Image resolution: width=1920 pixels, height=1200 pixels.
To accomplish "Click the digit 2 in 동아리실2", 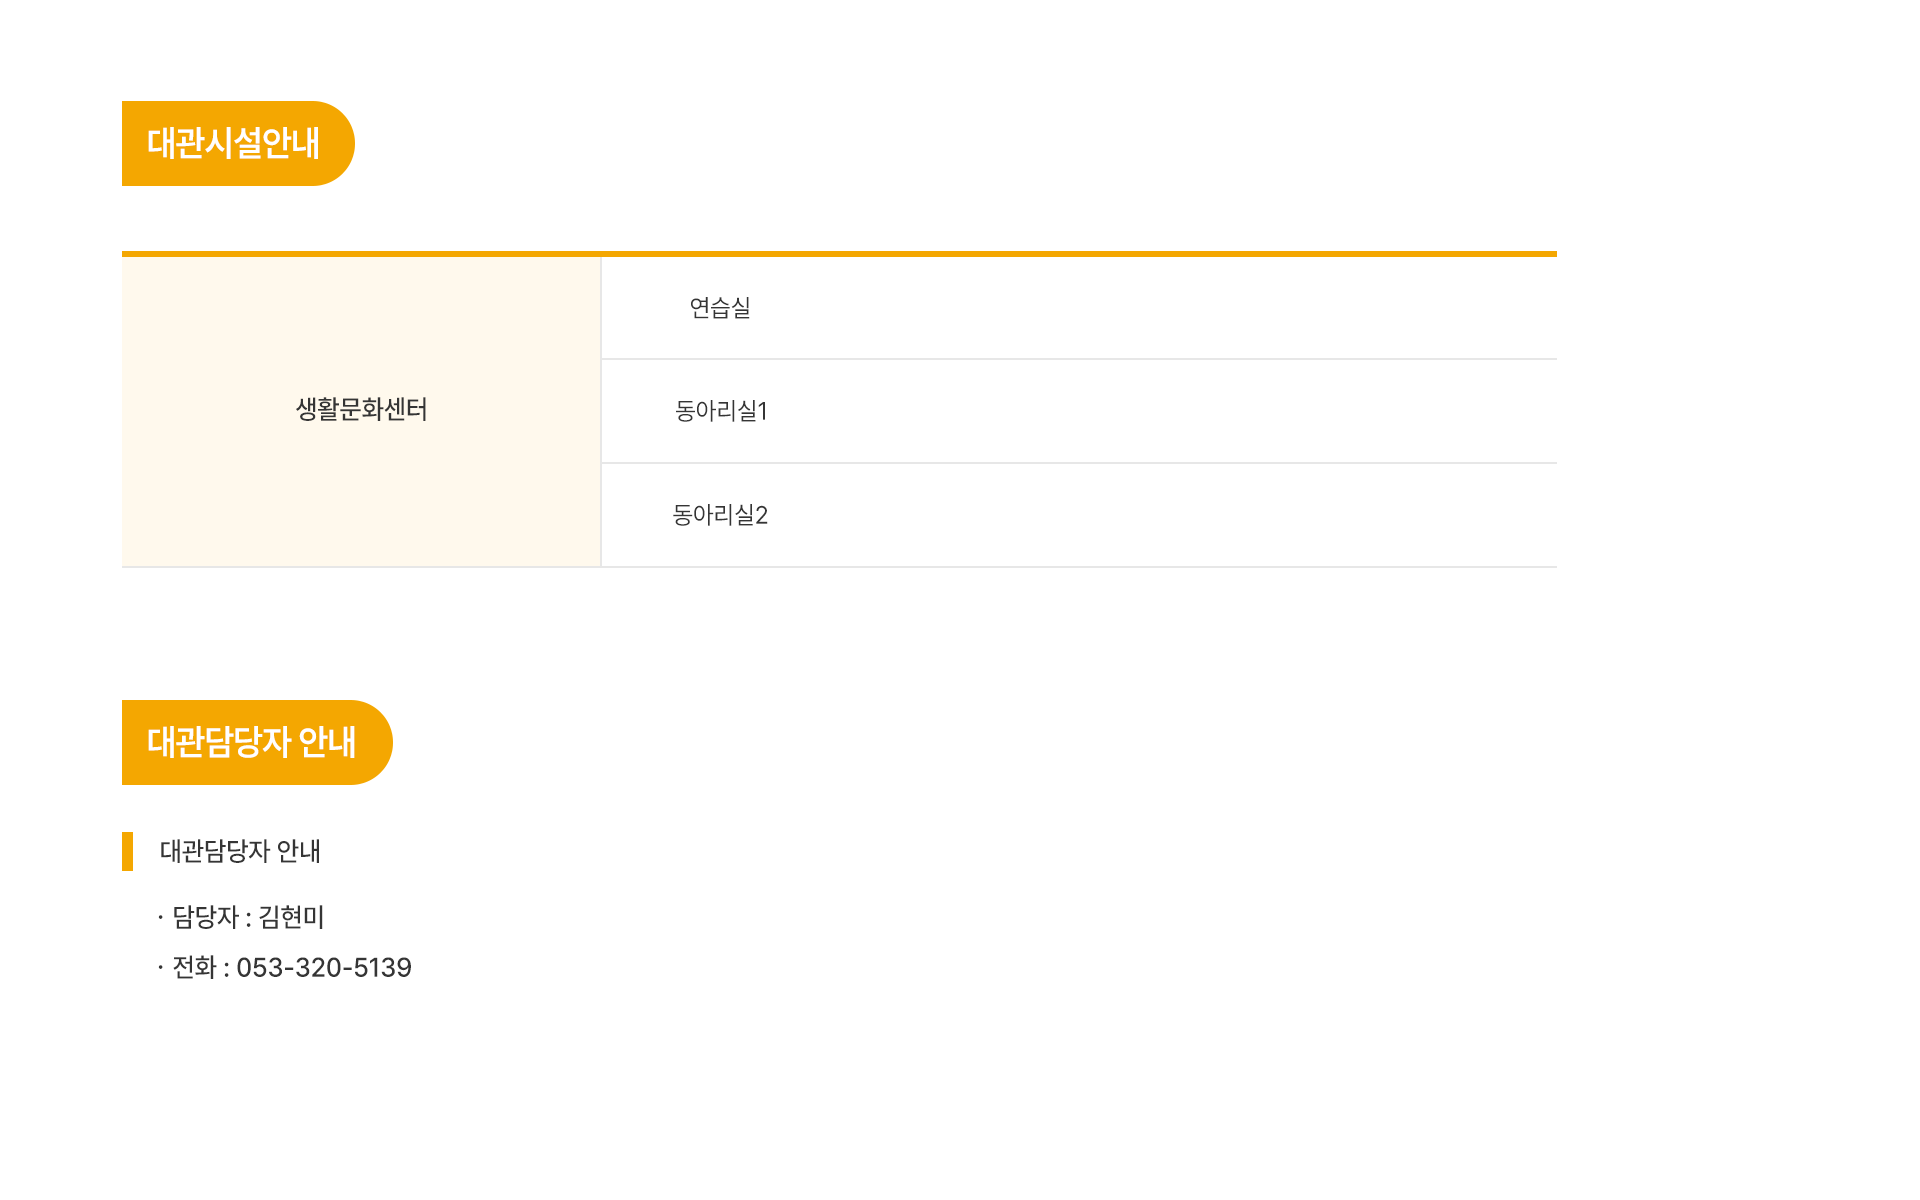I will [x=762, y=515].
